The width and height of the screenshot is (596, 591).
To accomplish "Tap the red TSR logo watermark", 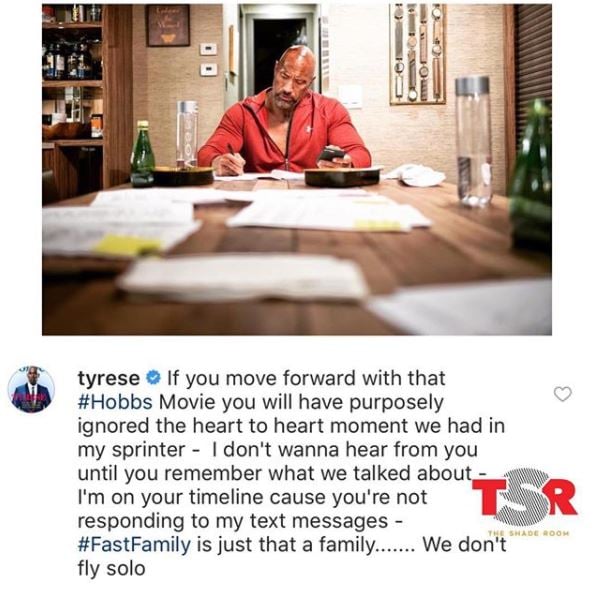I will (x=524, y=497).
